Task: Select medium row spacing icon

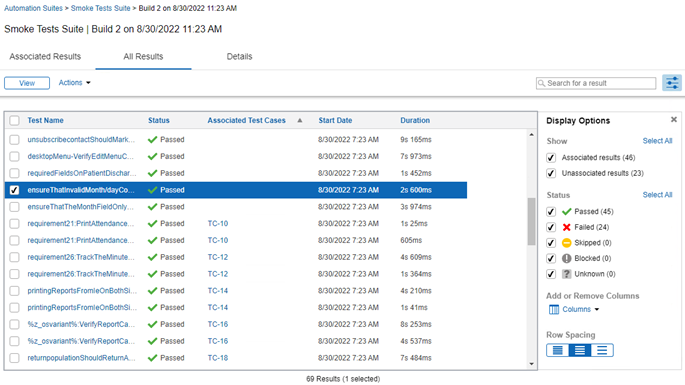Action: coord(580,350)
